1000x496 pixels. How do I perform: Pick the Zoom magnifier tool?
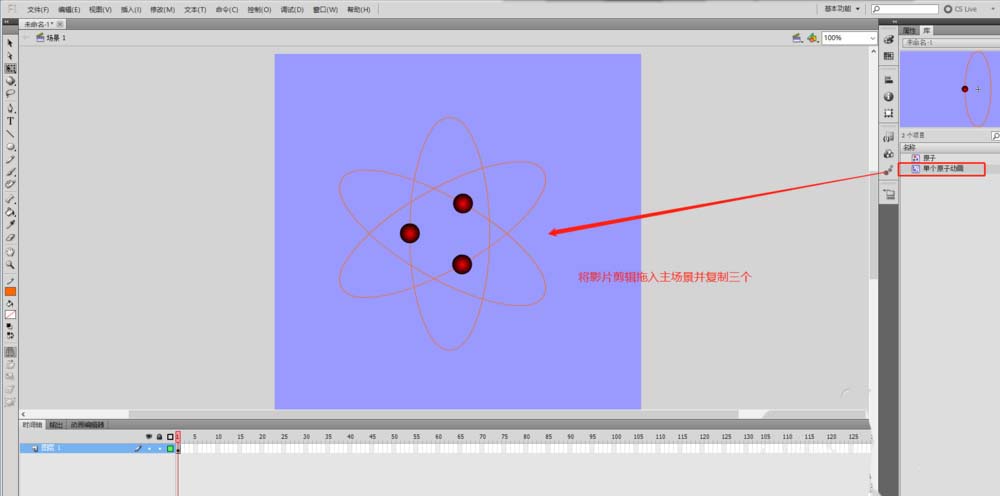click(11, 264)
